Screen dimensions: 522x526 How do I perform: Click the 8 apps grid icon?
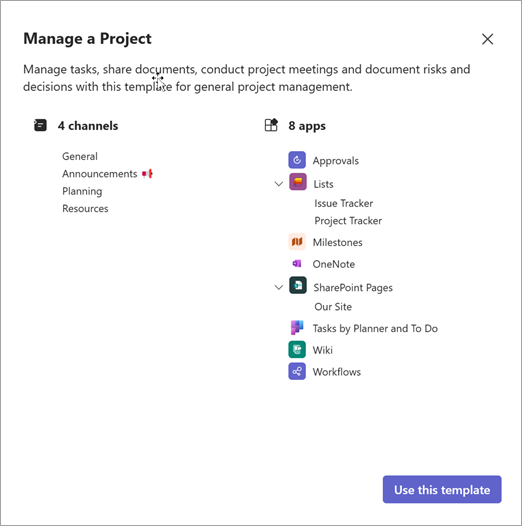point(271,125)
